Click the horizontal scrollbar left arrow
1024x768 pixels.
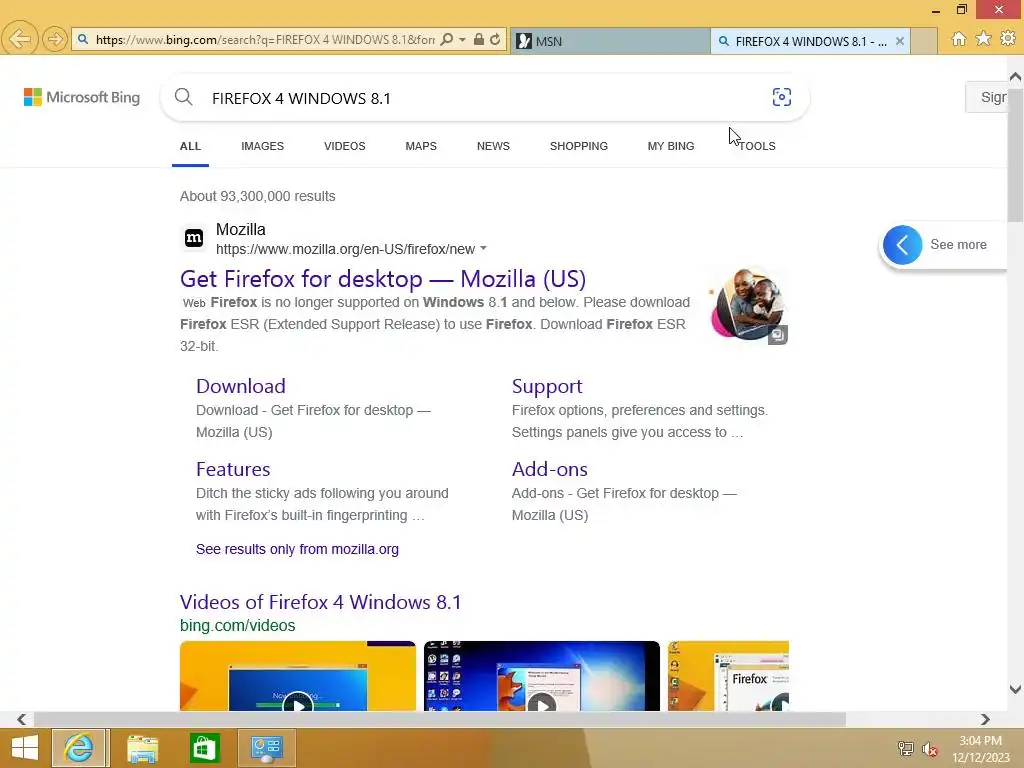click(x=22, y=719)
